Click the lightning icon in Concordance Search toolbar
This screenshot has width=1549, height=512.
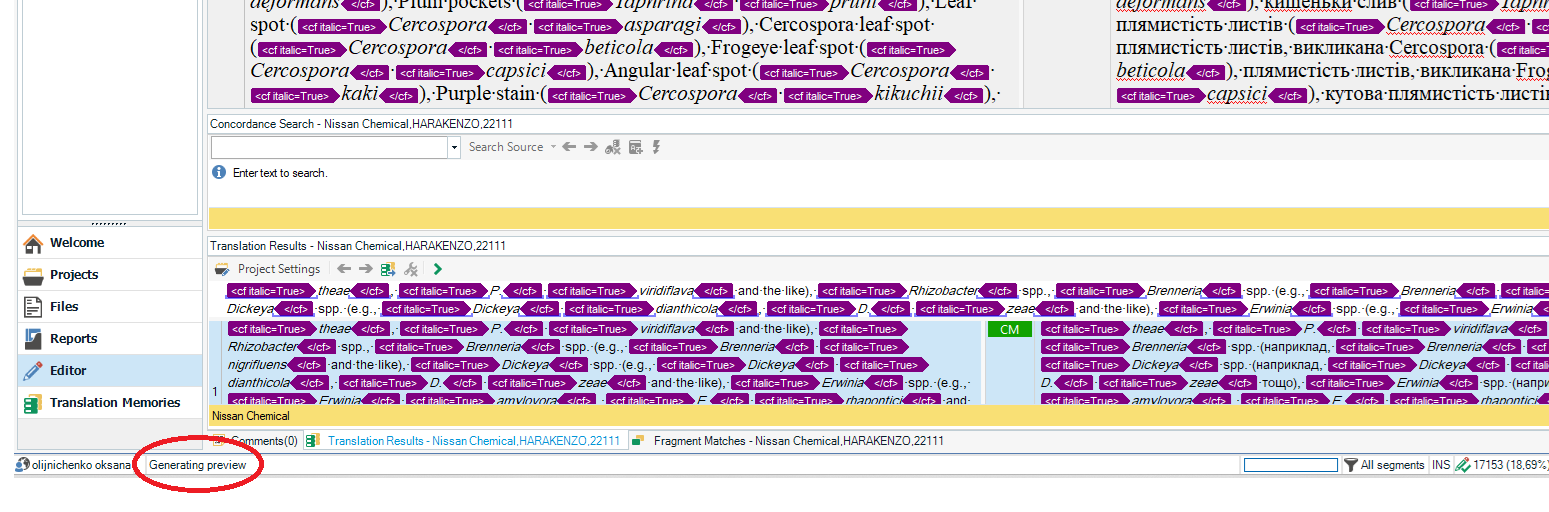(x=657, y=147)
